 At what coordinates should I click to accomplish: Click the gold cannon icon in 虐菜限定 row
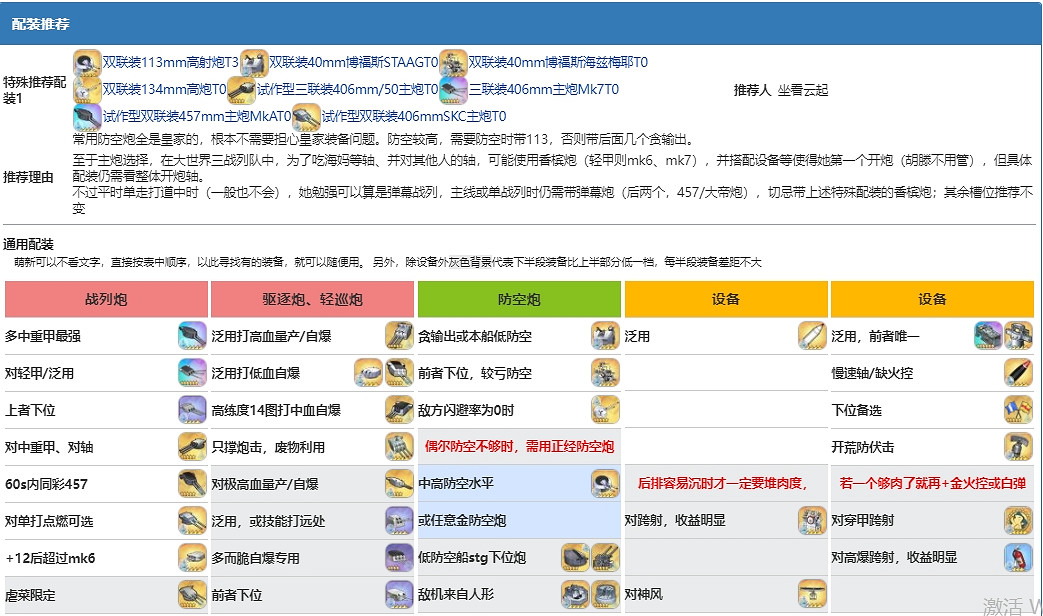point(194,593)
